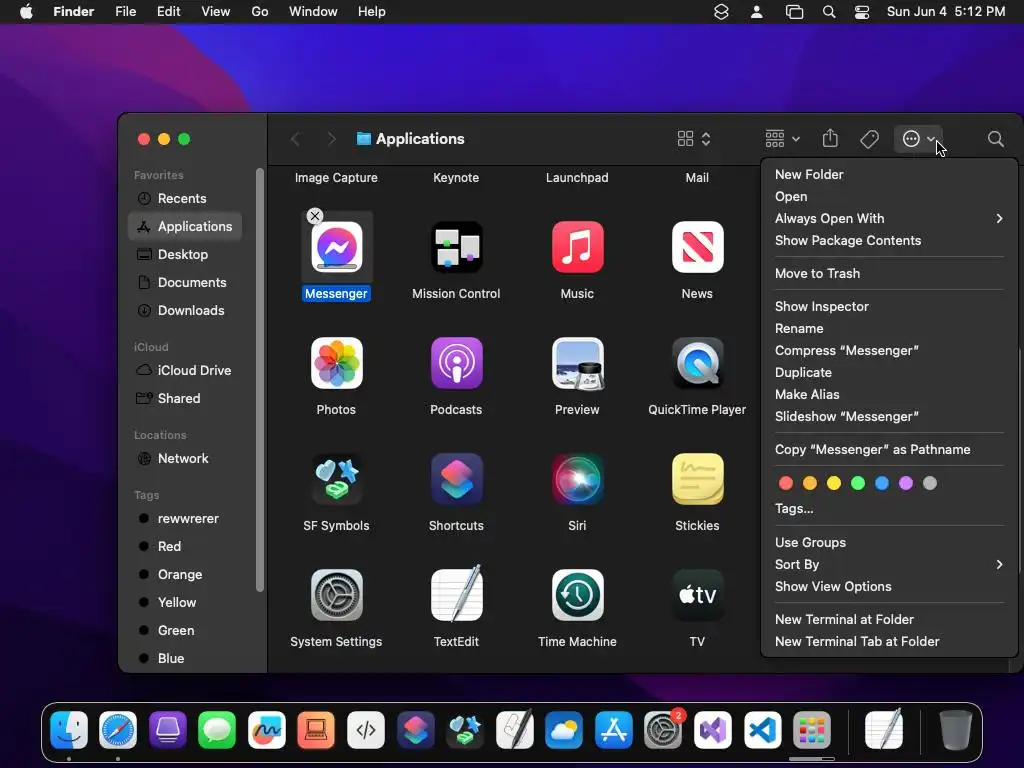This screenshot has height=768, width=1024.
Task: Select the Shortcuts app icon in Finder
Action: click(456, 479)
